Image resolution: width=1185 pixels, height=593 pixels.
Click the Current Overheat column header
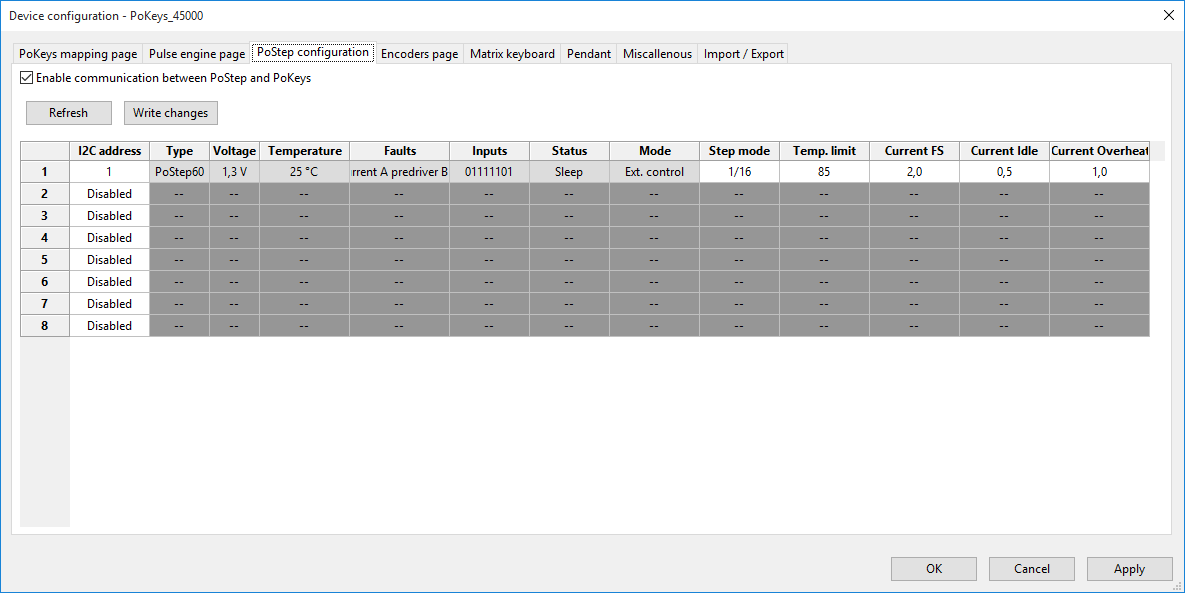(1100, 151)
